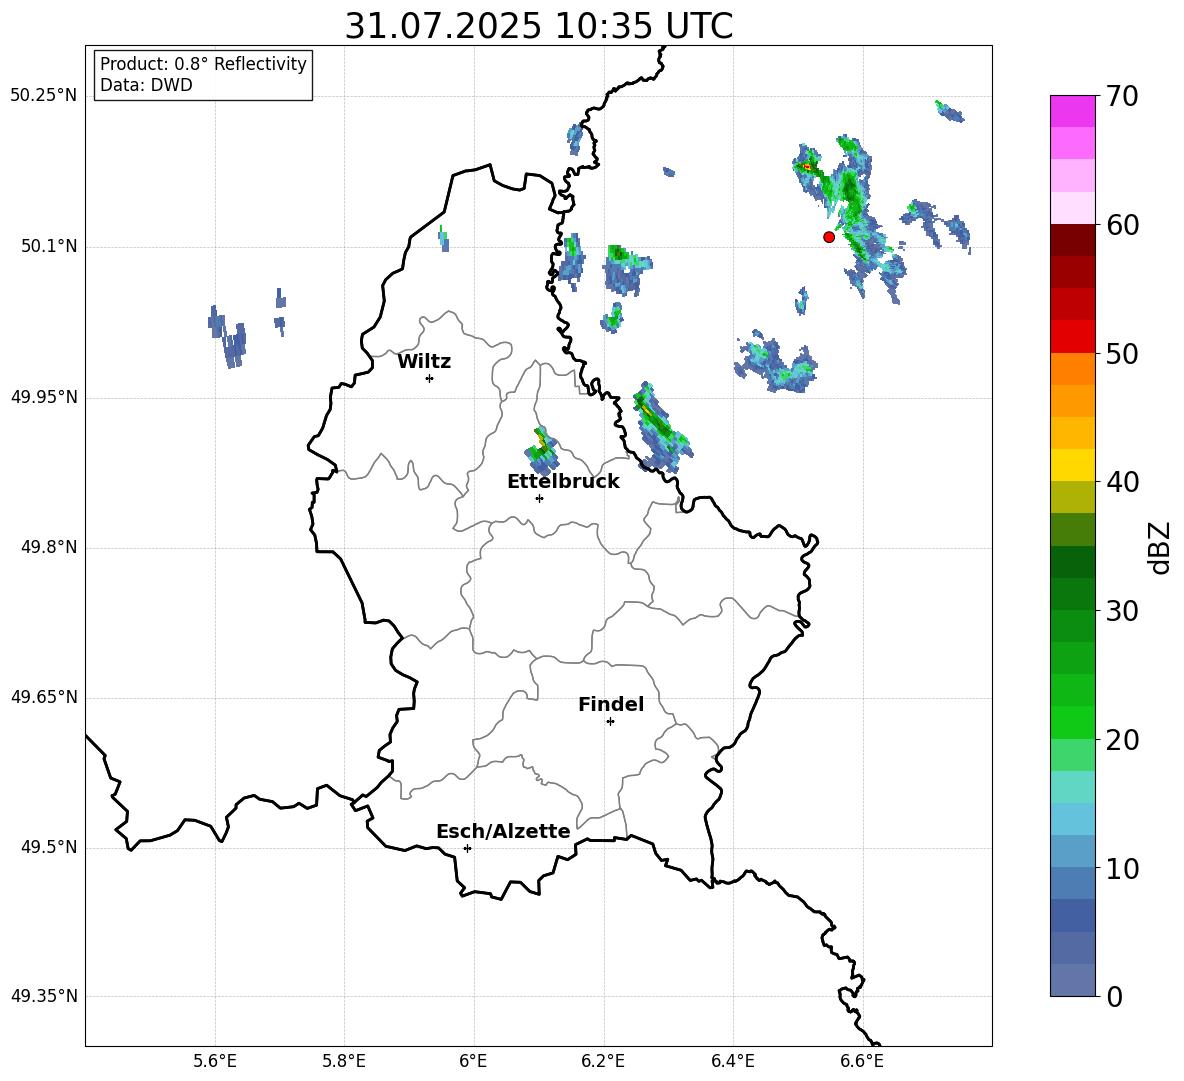Click the bright red colorbar segment near 50

1072,337
